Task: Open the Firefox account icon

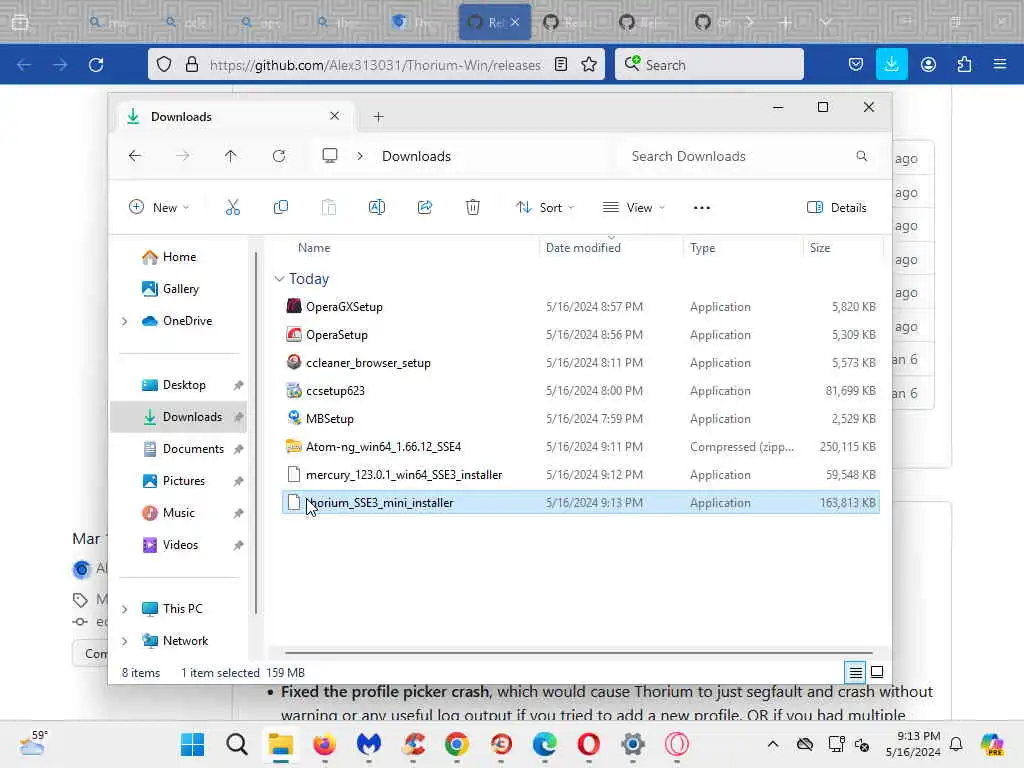Action: (928, 65)
